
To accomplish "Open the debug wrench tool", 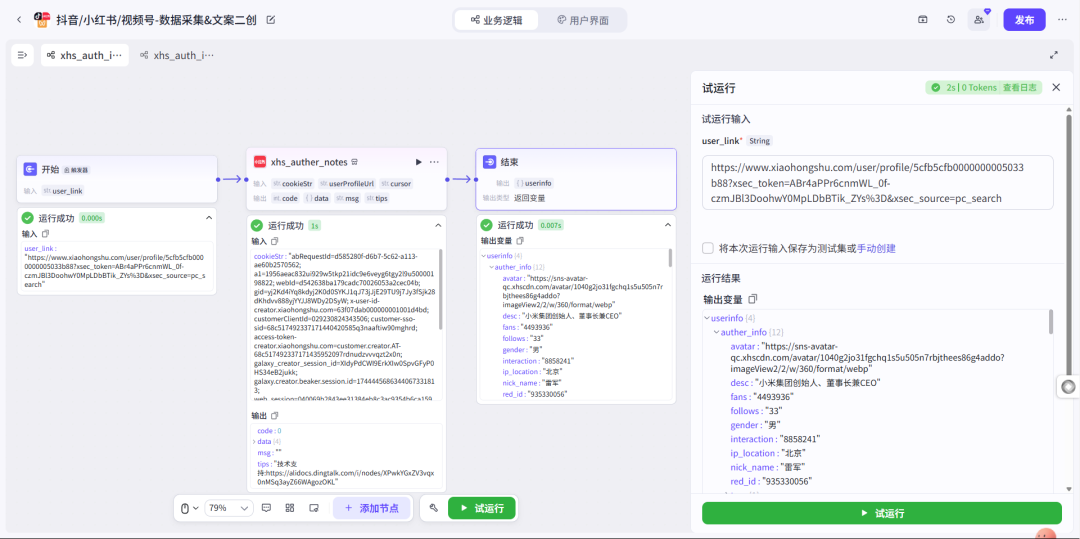I will click(x=434, y=508).
